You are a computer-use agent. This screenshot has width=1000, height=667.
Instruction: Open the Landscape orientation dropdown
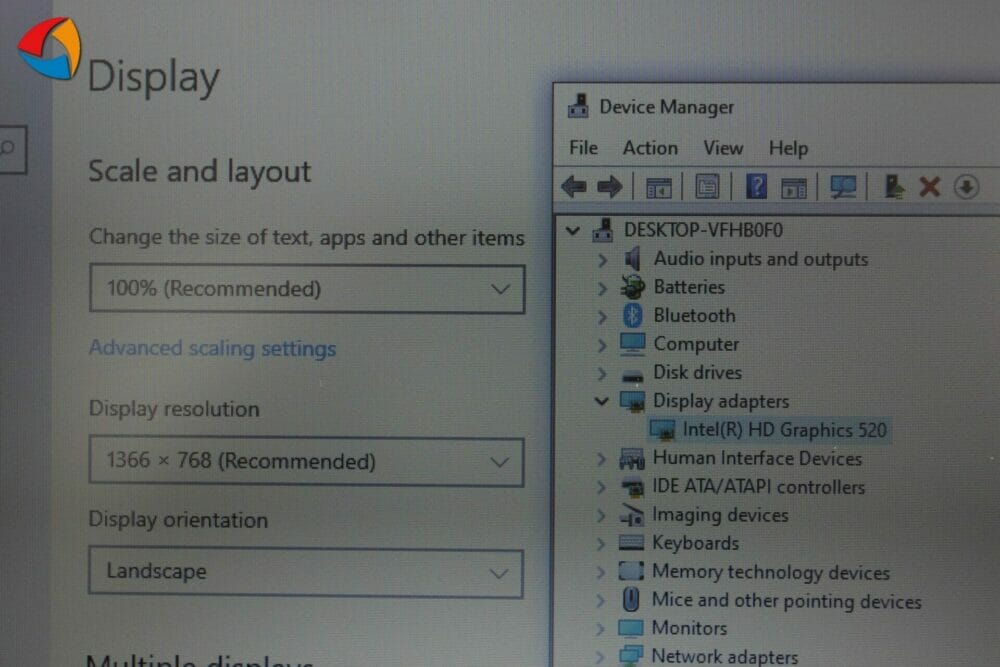305,572
